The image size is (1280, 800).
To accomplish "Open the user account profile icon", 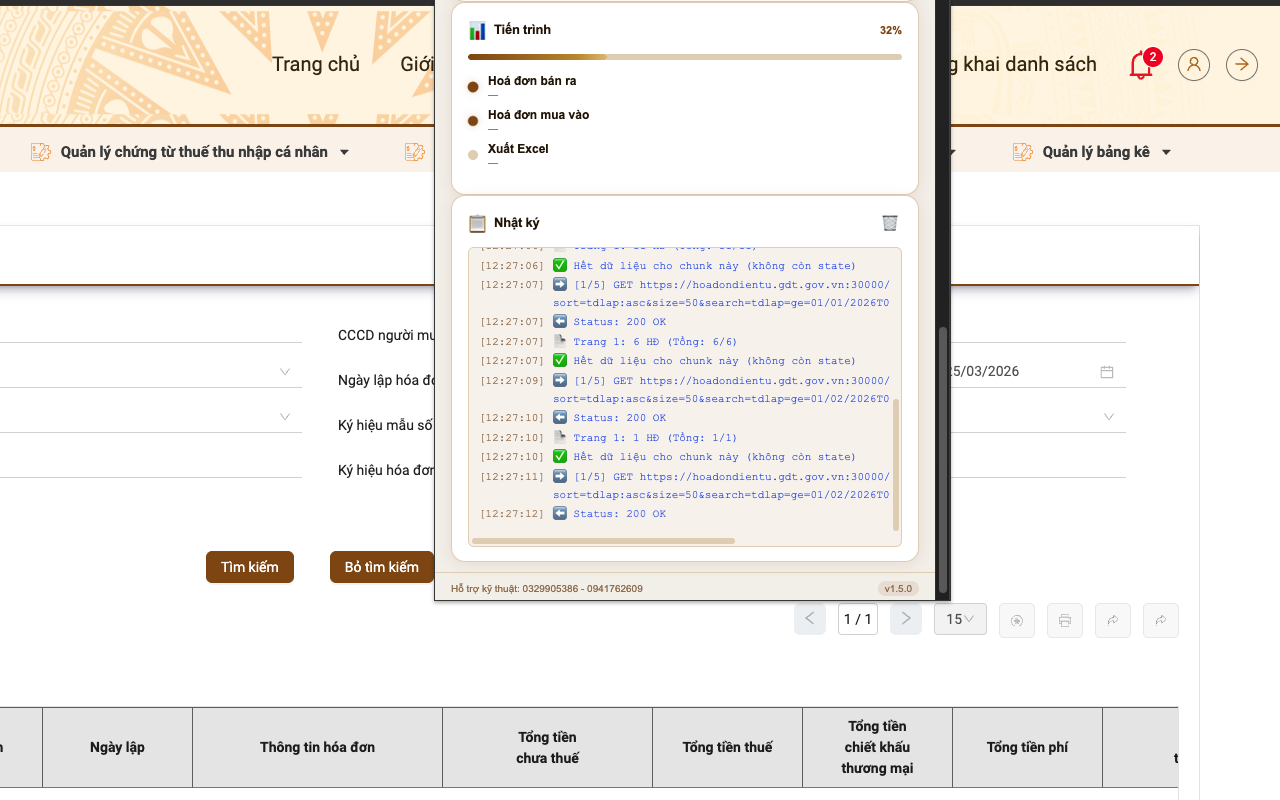I will 1194,65.
